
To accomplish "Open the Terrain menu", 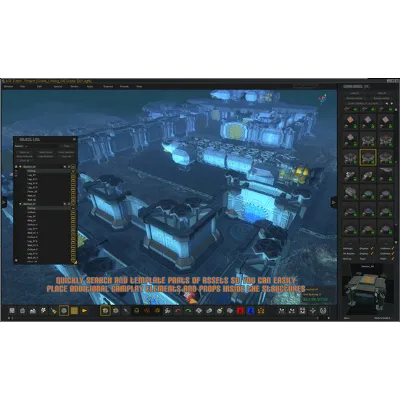I will click(x=74, y=86).
